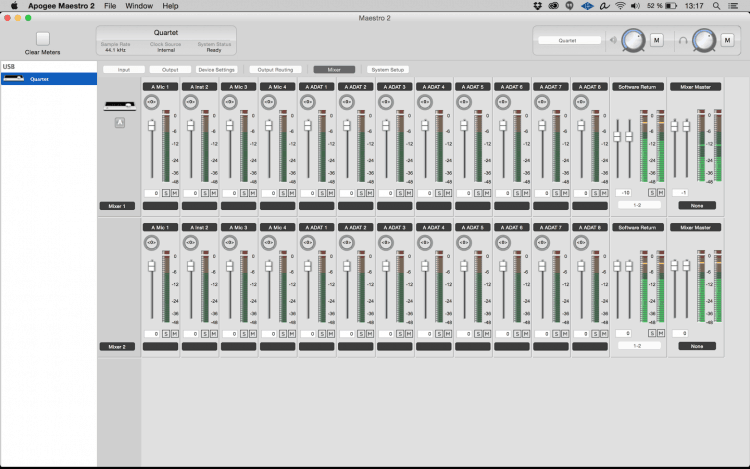
Task: Click the A ADAT 1 pan knob in Mixer 2
Action: pyautogui.click(x=308, y=242)
